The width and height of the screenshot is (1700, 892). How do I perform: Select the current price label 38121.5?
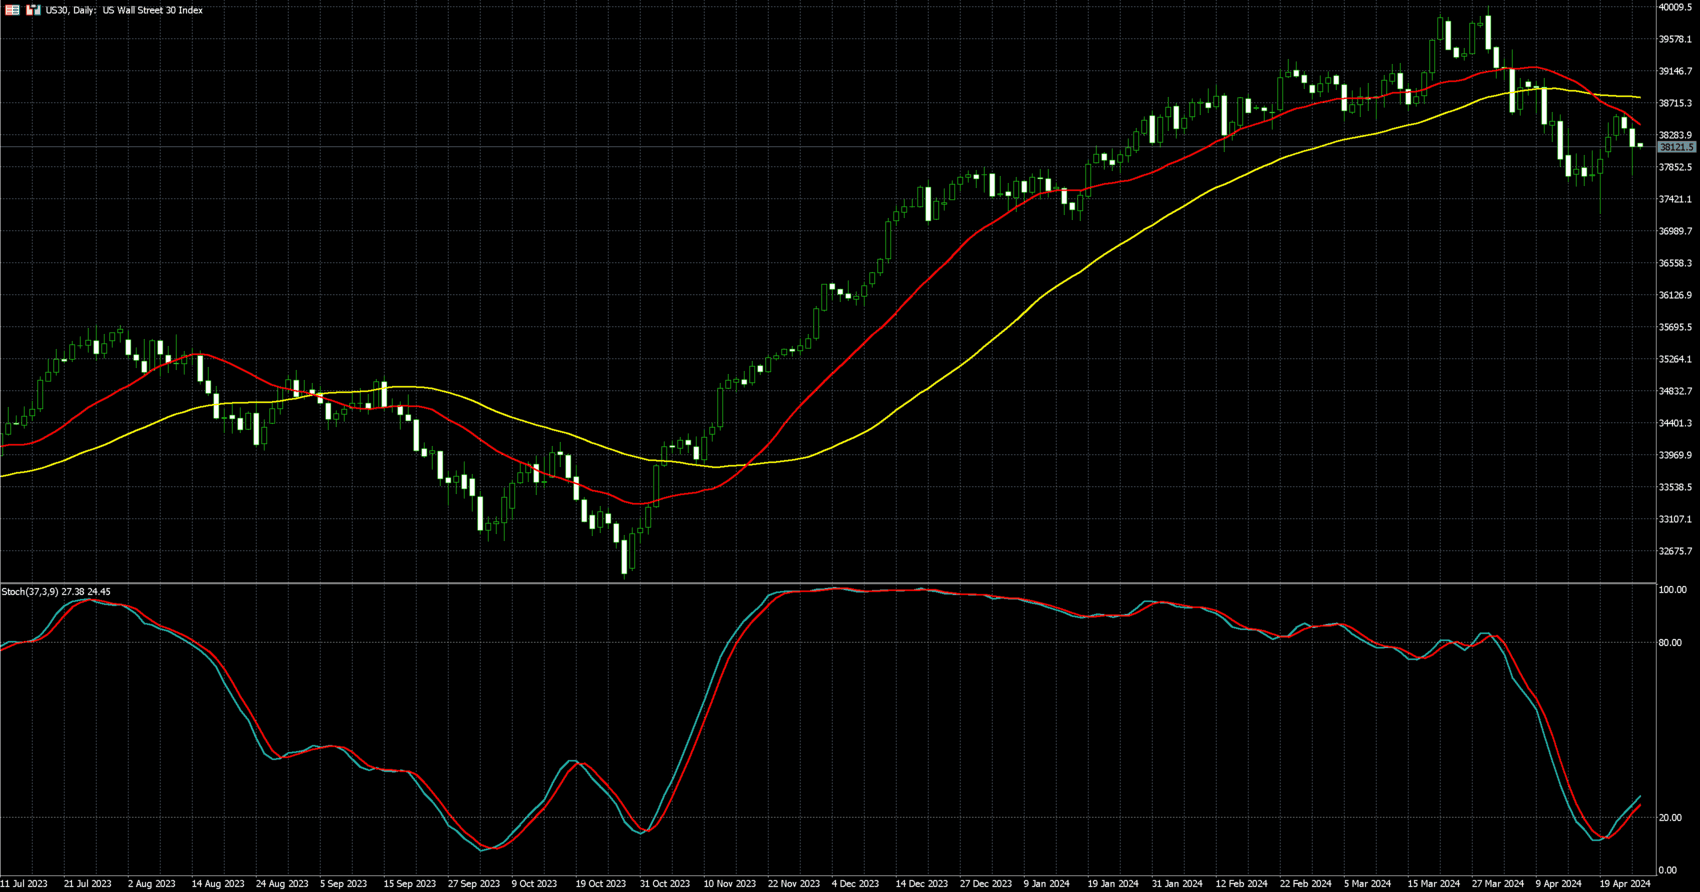tap(1676, 147)
